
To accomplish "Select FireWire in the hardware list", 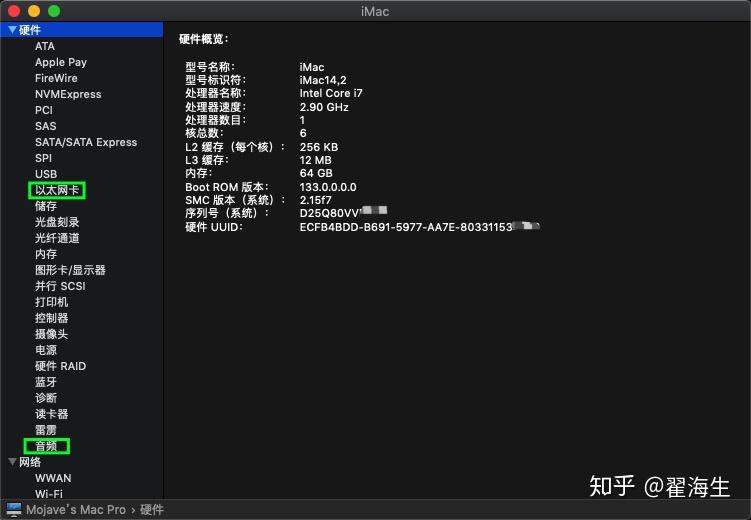I will 56,78.
